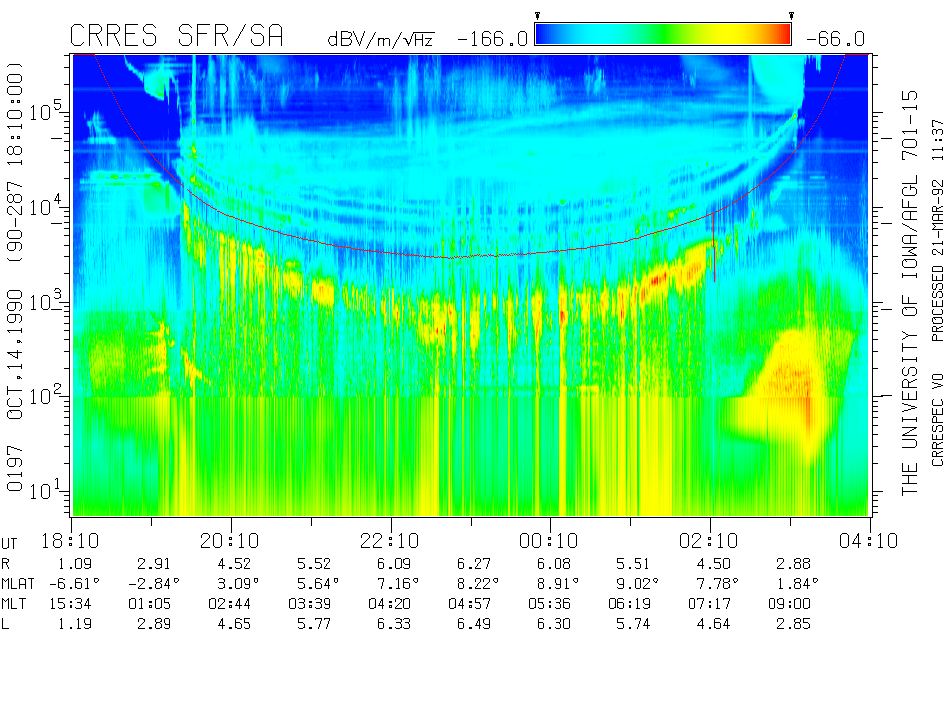Viewport: 945px width, 720px height.
Task: Click the 'L' row header
Action: pos(5,624)
